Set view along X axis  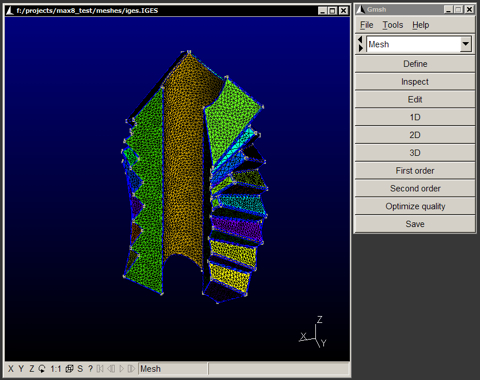pyautogui.click(x=11, y=369)
